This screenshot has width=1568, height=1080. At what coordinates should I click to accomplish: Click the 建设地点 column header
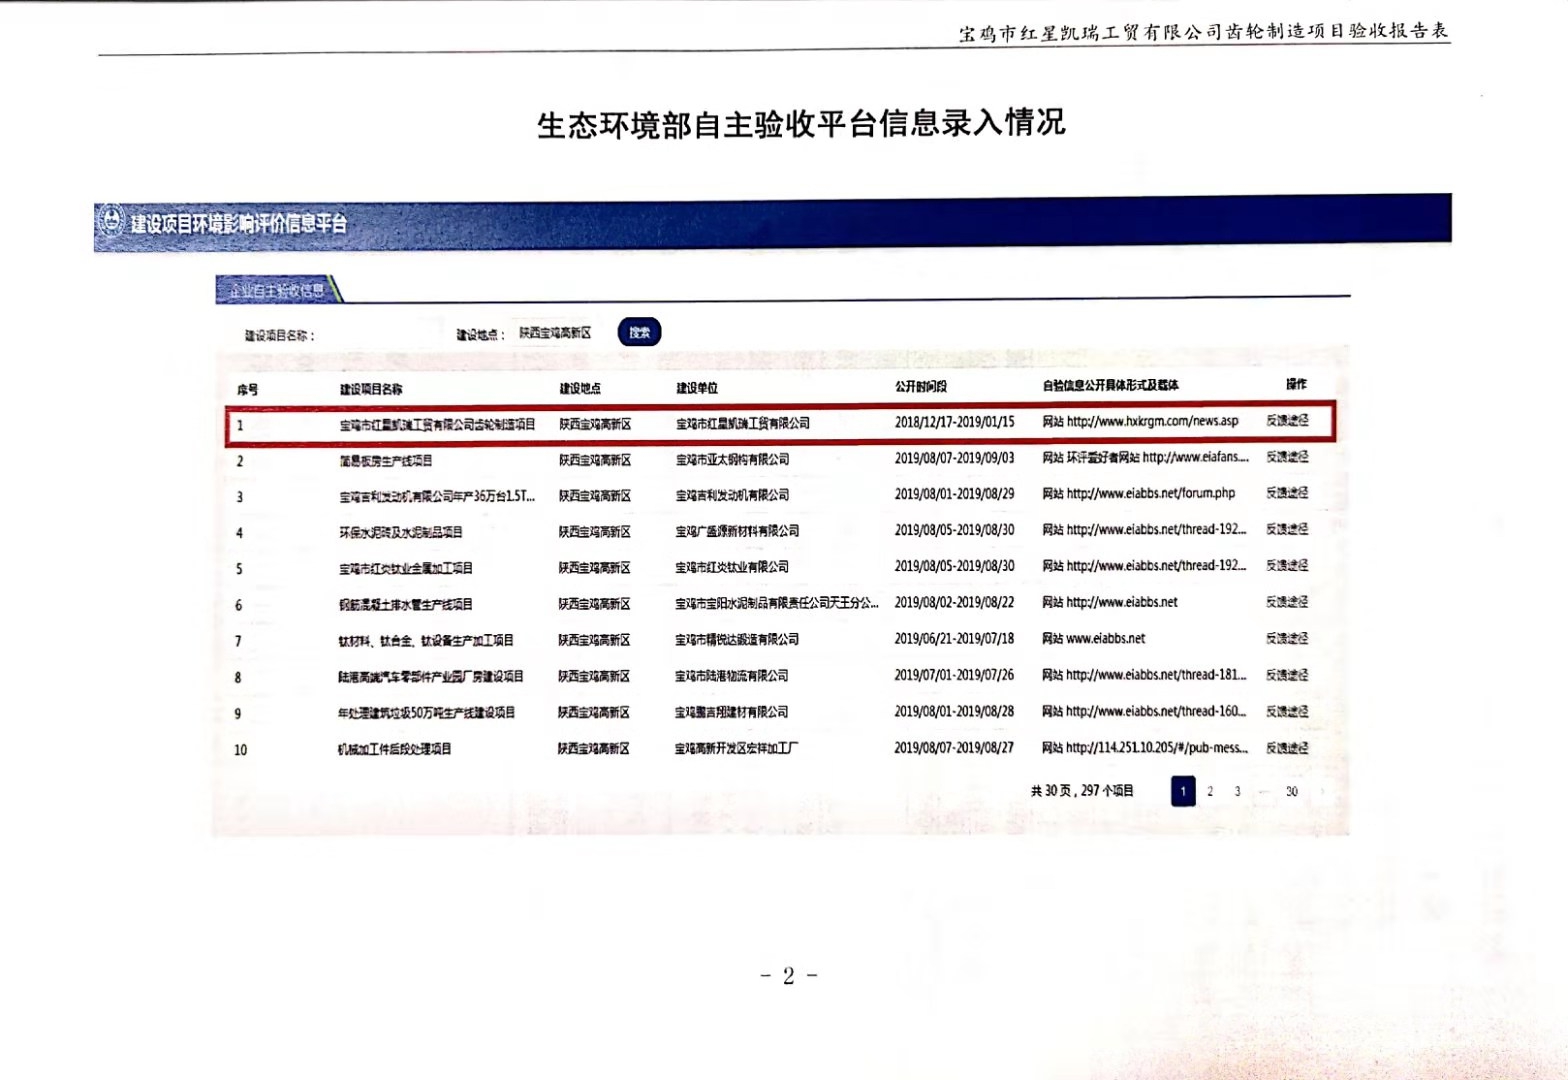pyautogui.click(x=580, y=388)
